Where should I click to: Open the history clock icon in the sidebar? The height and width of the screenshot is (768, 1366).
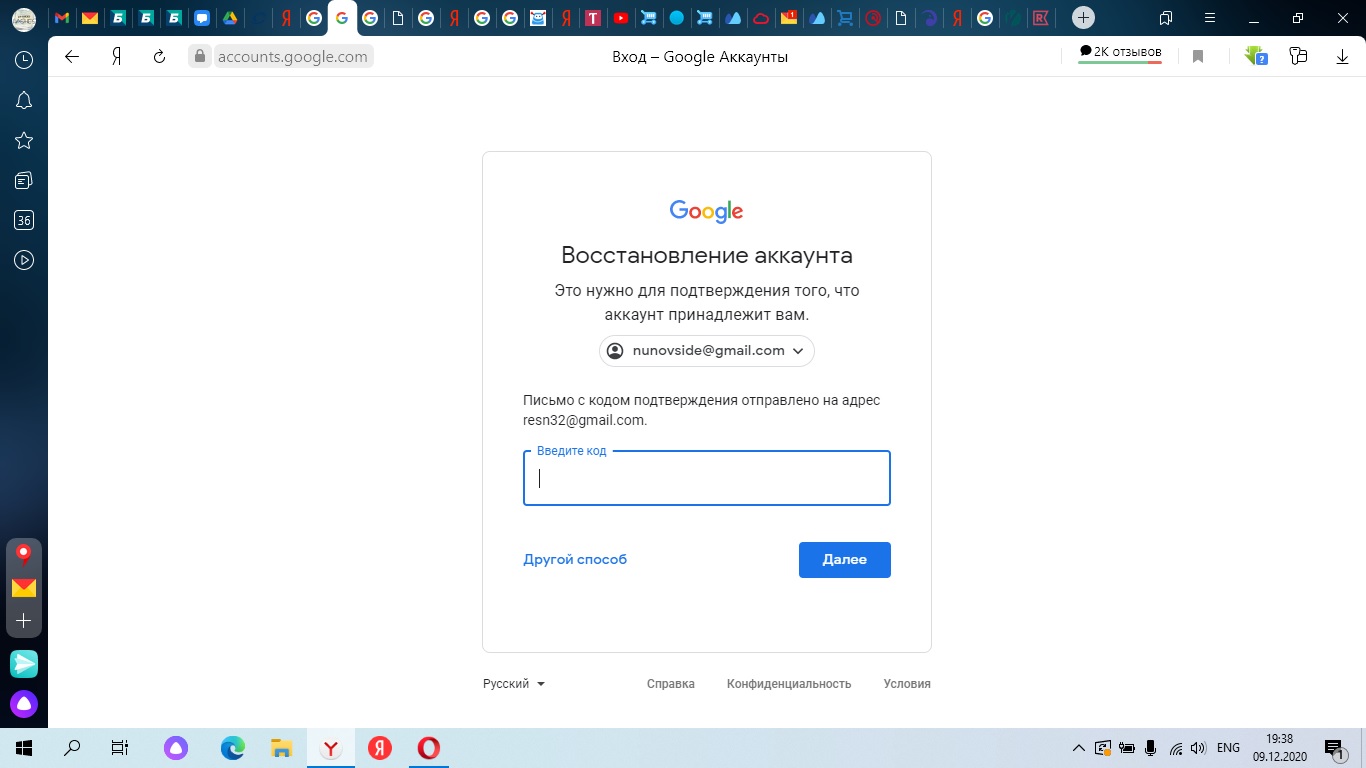pos(24,60)
